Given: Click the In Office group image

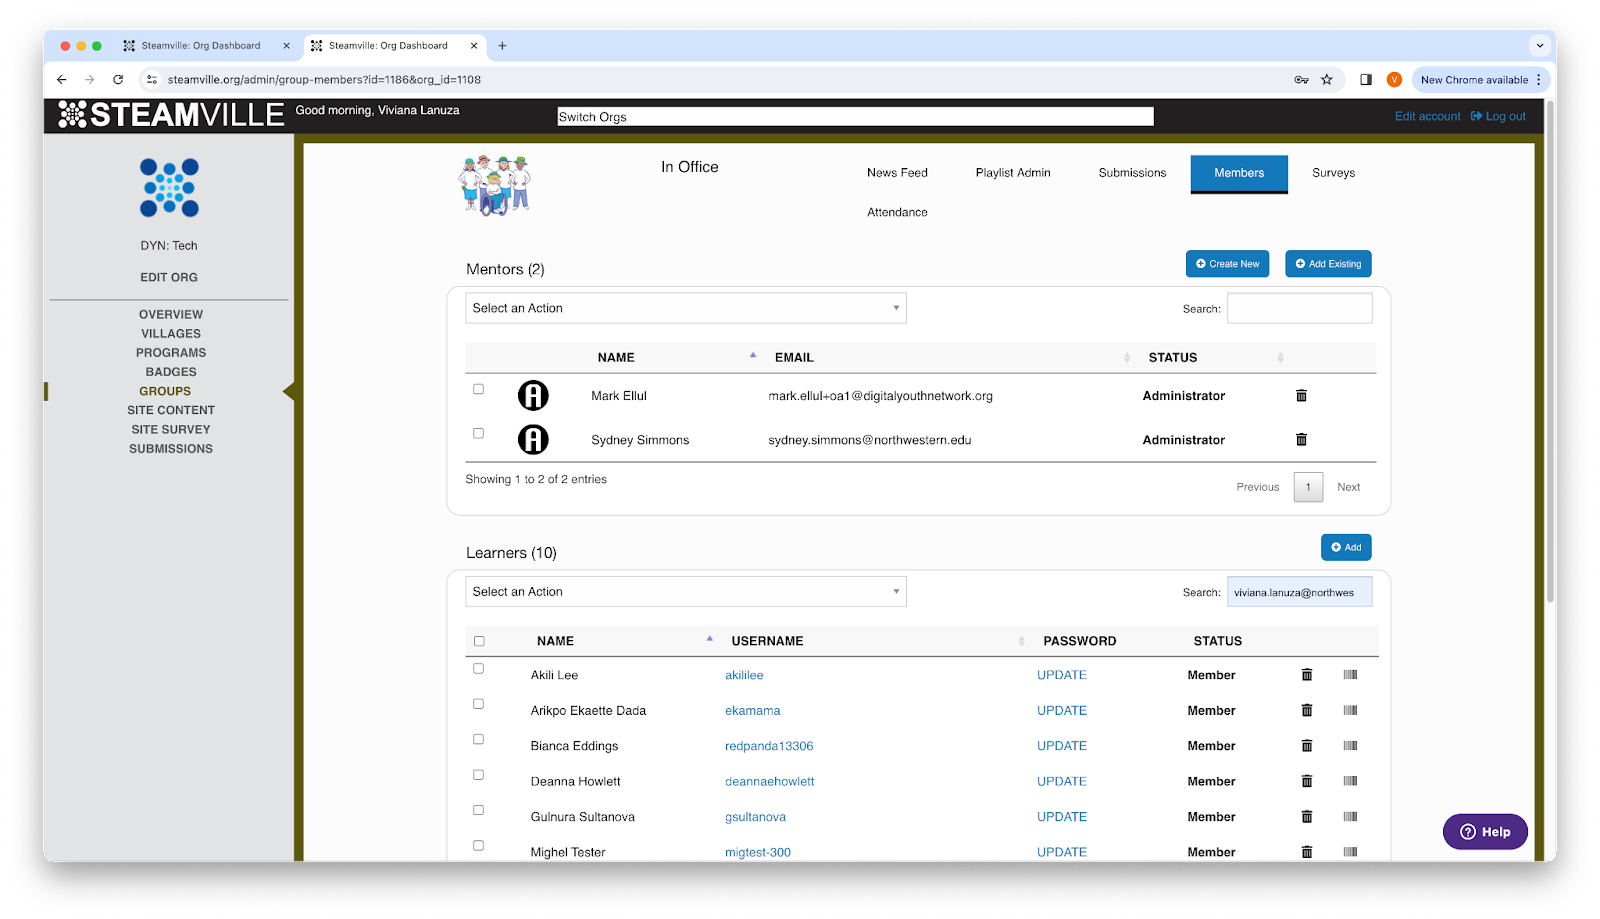Looking at the screenshot, I should [494, 185].
